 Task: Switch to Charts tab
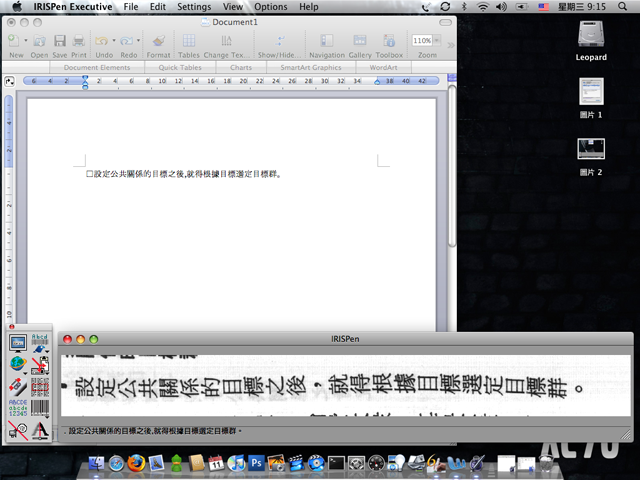pos(241,67)
